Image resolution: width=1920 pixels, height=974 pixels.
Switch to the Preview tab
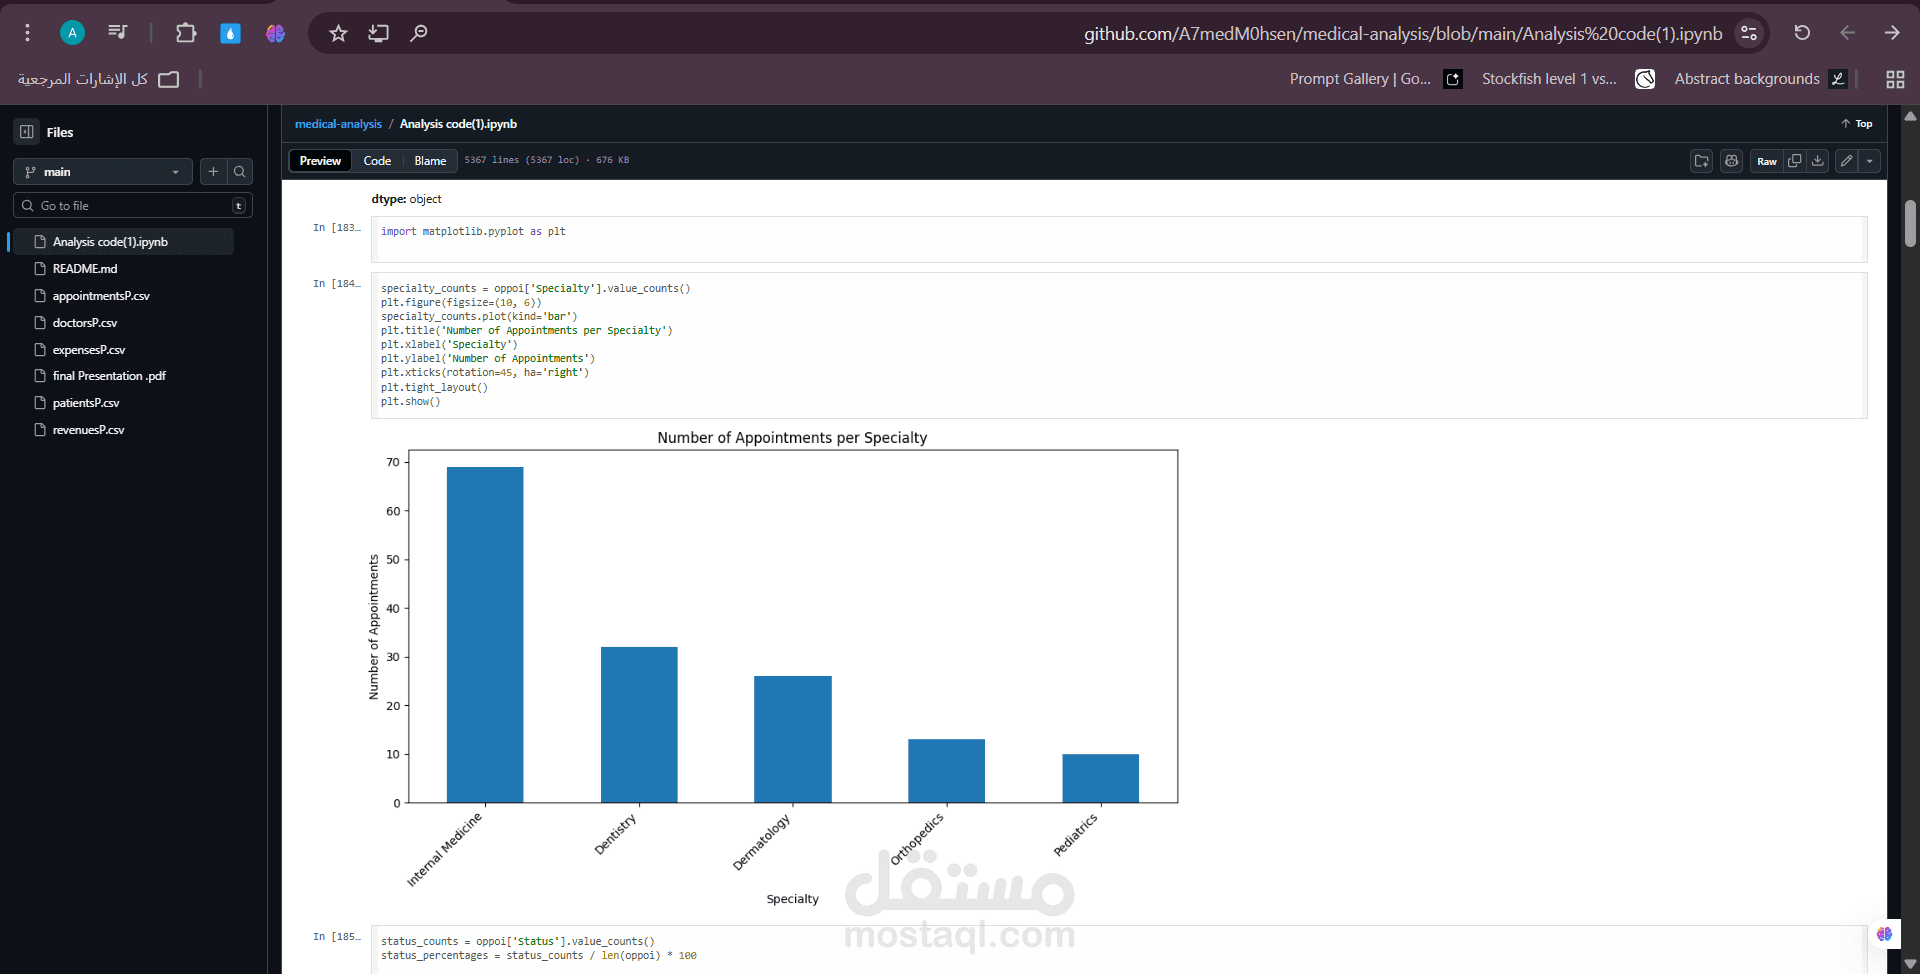[320, 161]
